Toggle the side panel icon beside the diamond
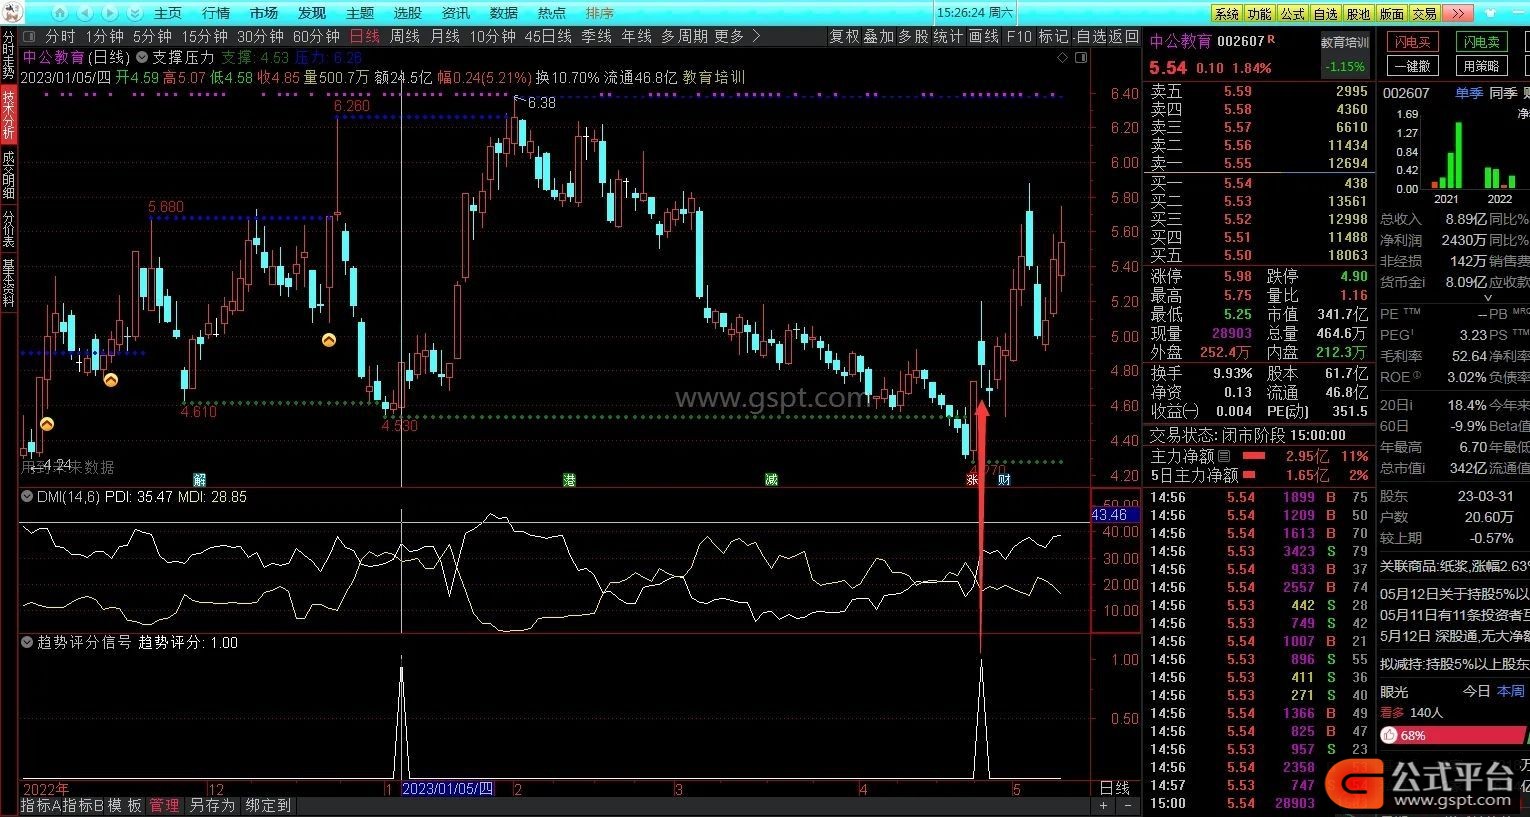The width and height of the screenshot is (1530, 817). (x=1081, y=58)
